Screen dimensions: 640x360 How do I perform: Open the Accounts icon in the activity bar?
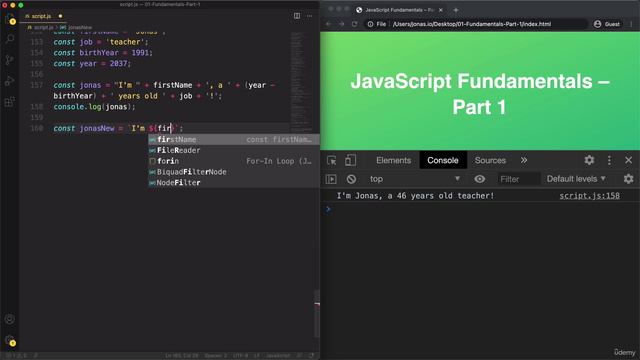click(x=9, y=319)
